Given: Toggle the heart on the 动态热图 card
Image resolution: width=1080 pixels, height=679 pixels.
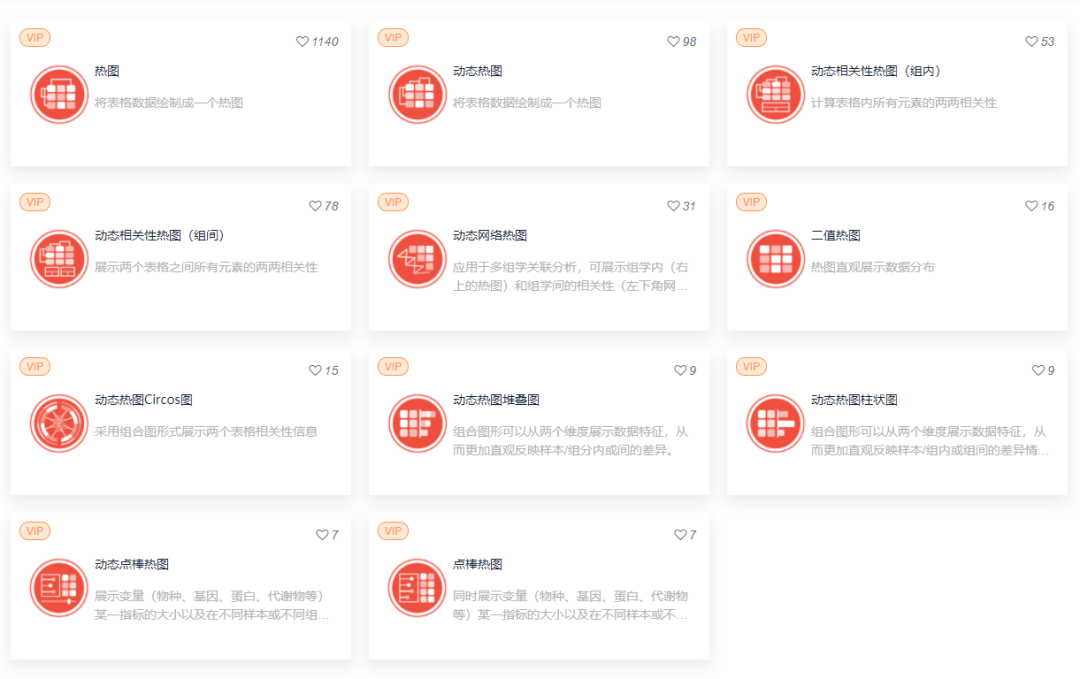Looking at the screenshot, I should point(673,41).
